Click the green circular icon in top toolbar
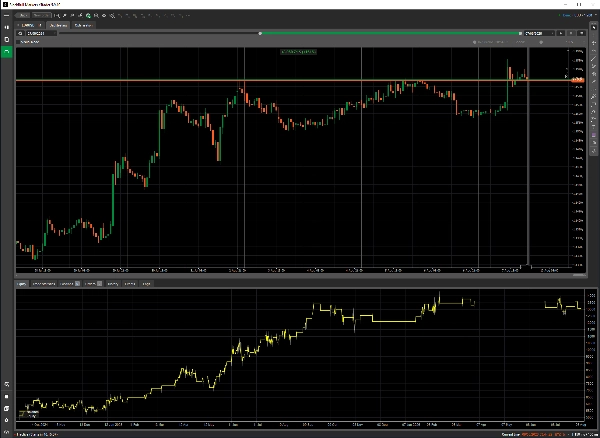 click(x=88, y=15)
